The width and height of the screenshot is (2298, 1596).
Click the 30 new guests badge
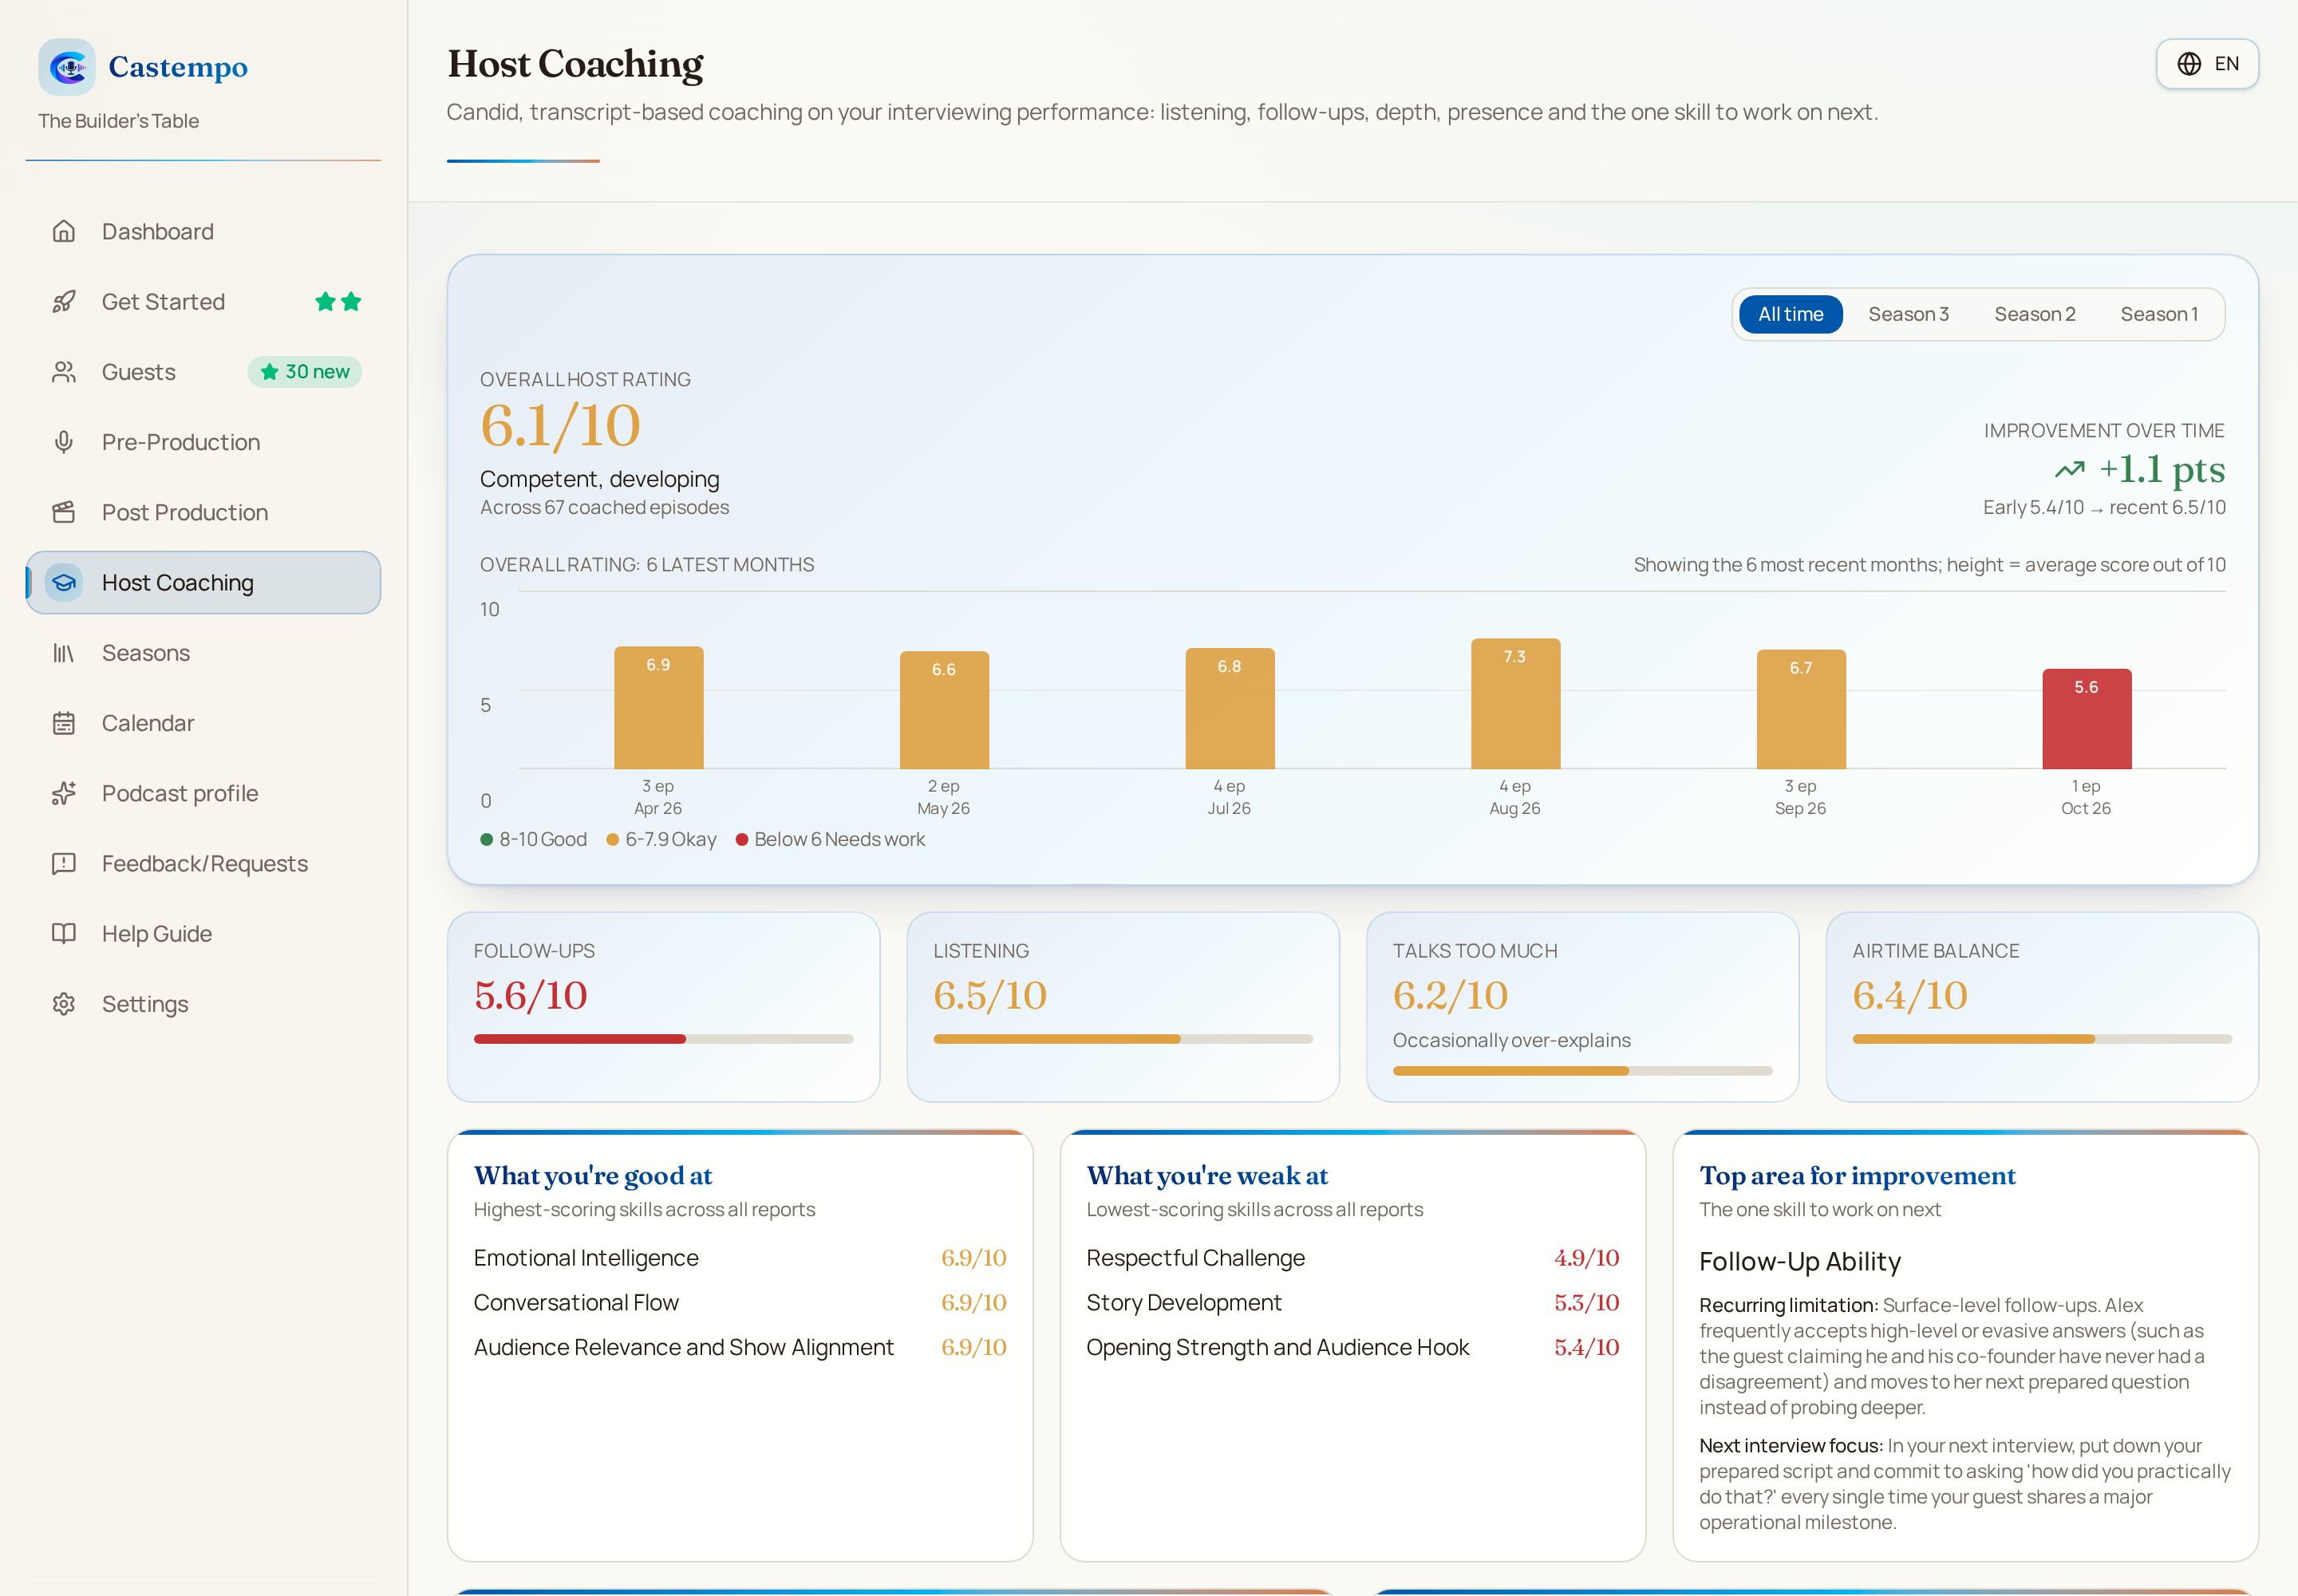pyautogui.click(x=304, y=372)
